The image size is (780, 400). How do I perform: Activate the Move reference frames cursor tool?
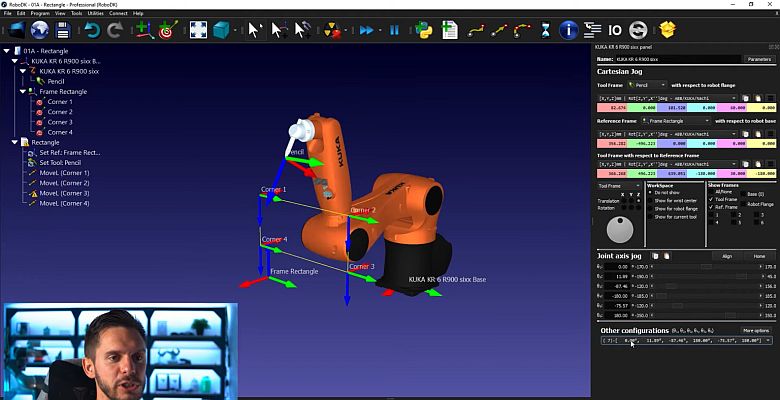pos(279,30)
